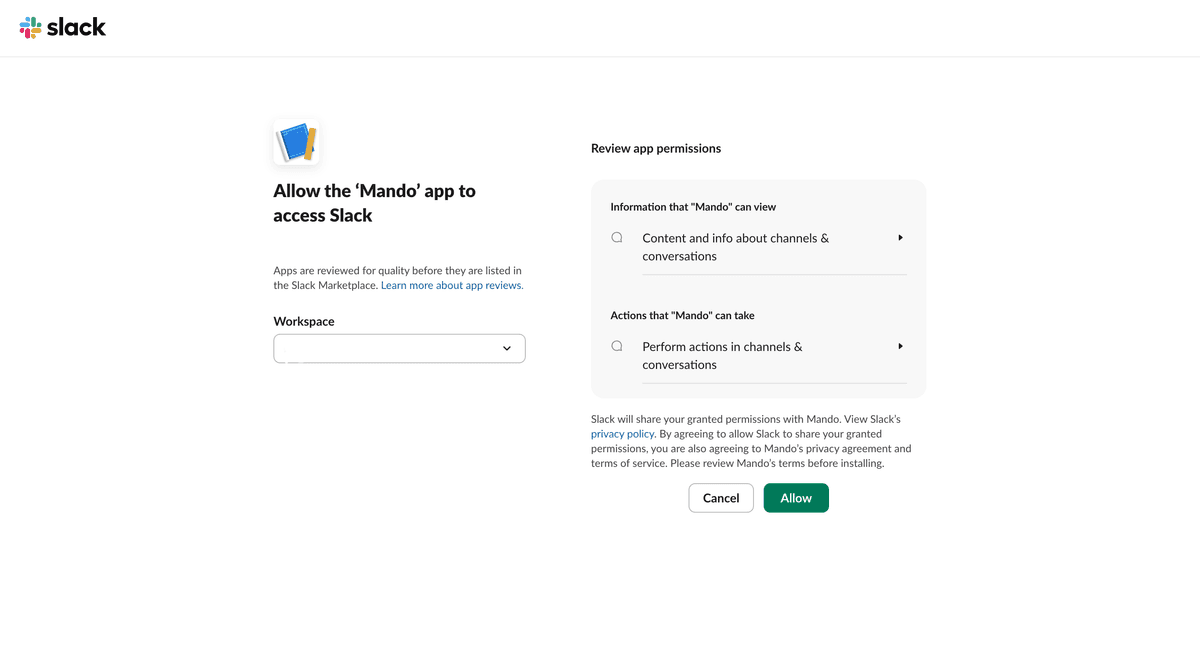The width and height of the screenshot is (1200, 653).
Task: Click the speech bubble icon beside Perform actions
Action: tap(617, 346)
